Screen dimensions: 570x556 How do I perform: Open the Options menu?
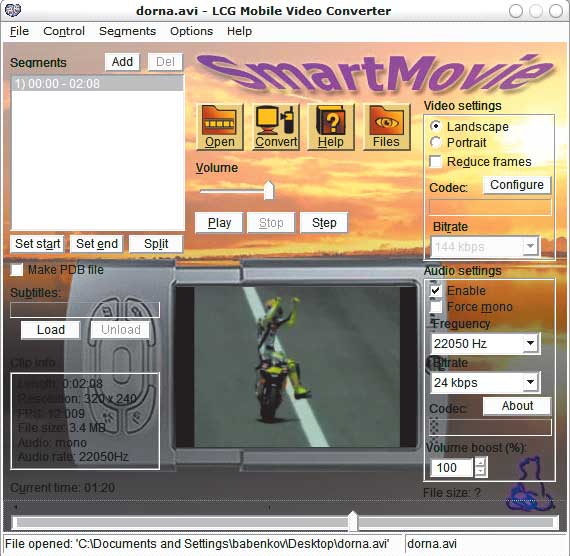[x=191, y=31]
